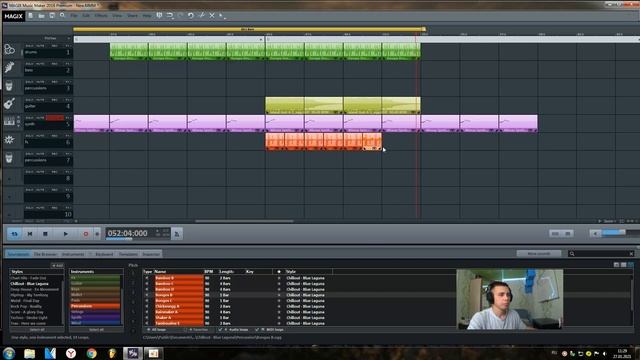The height and width of the screenshot is (360, 640).
Task: Mute the drums track
Action: (x=40, y=46)
